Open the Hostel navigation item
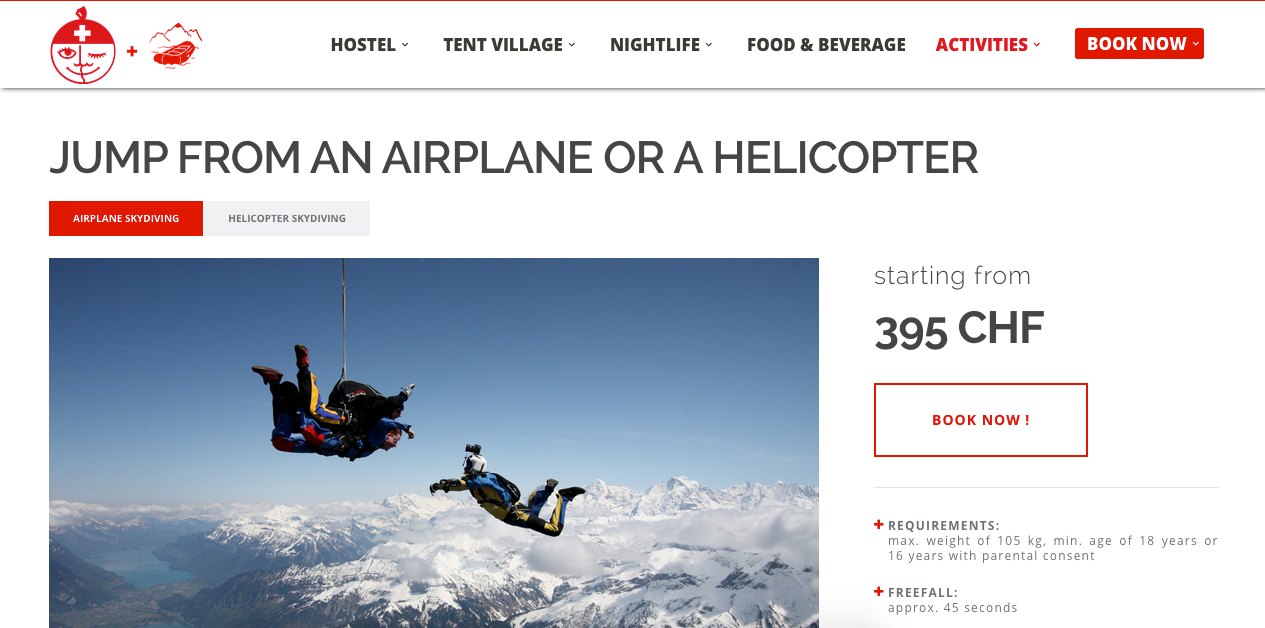Image resolution: width=1265 pixels, height=628 pixels. [363, 44]
